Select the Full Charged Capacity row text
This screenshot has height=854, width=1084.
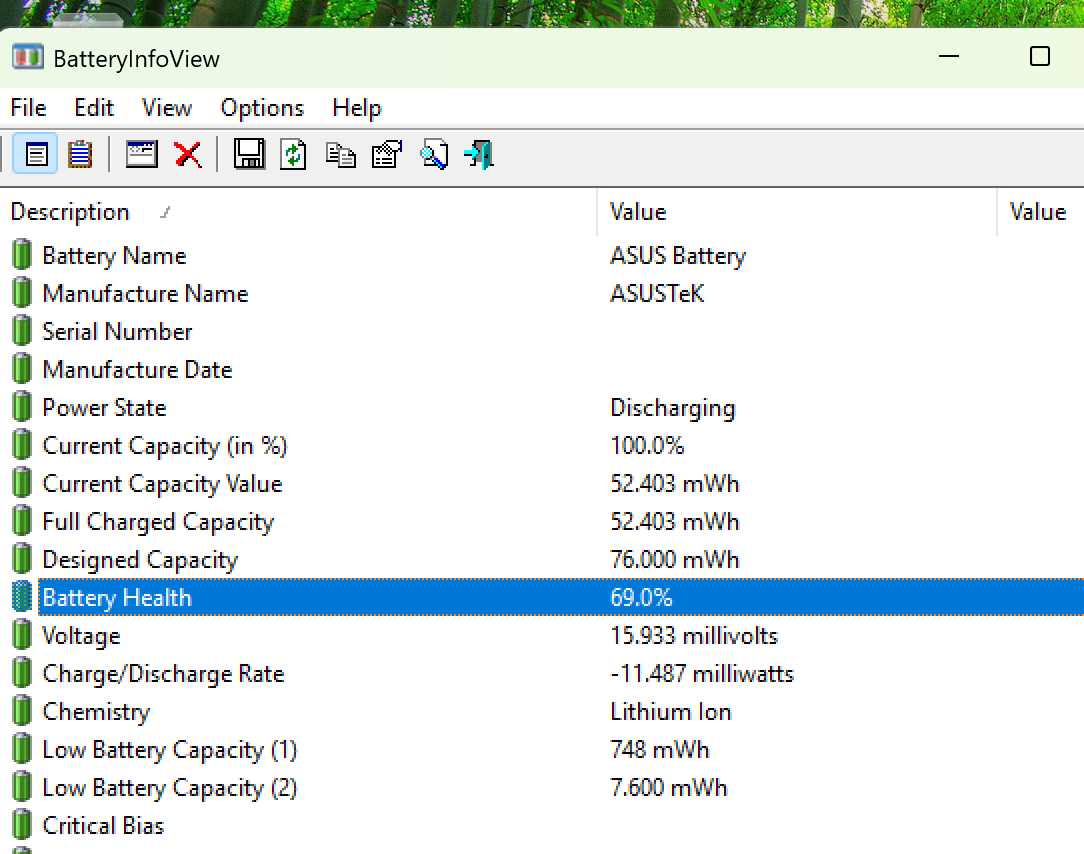click(158, 522)
